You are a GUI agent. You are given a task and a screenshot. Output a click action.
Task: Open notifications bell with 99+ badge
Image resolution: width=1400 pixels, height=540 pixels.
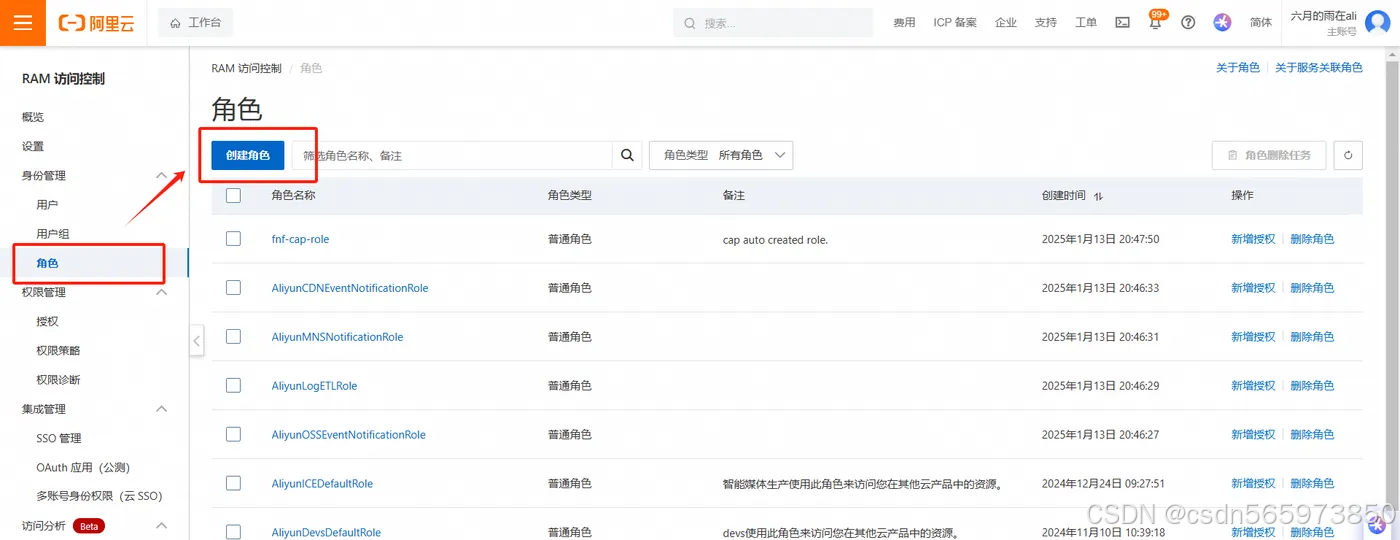click(1156, 21)
